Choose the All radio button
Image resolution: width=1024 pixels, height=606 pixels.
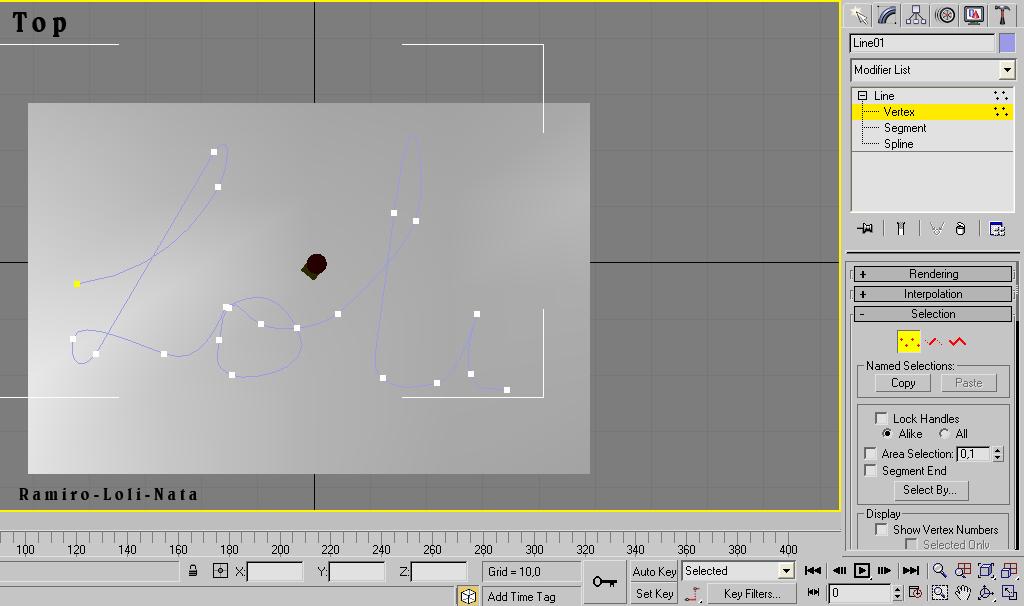click(944, 434)
